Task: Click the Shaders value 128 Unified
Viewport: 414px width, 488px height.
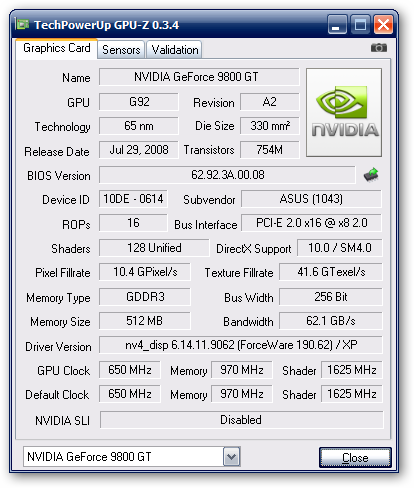Action: coord(154,248)
